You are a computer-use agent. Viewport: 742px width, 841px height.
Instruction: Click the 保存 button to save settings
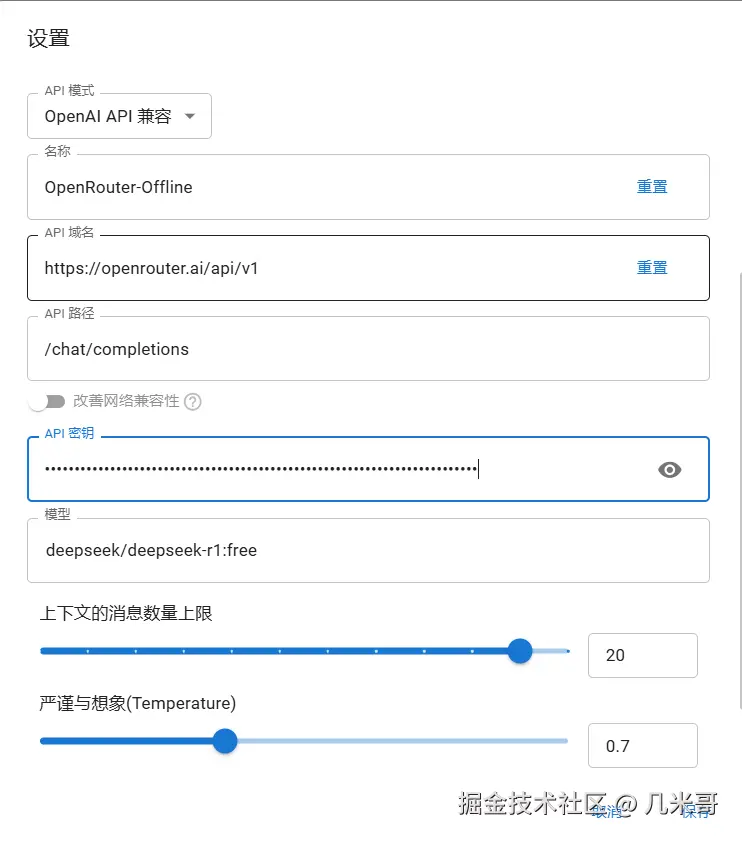696,812
